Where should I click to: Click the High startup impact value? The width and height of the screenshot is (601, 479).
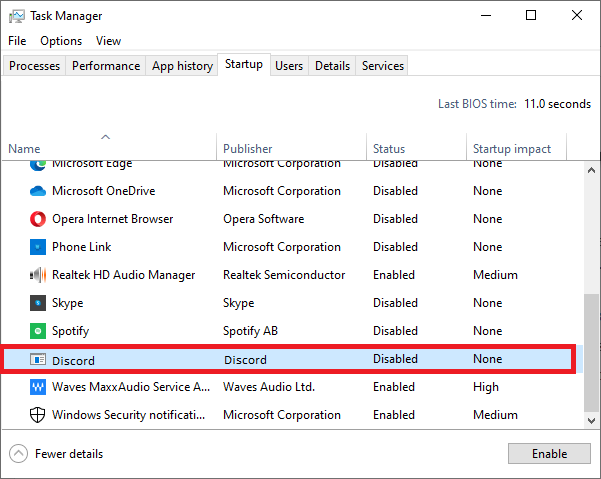point(486,387)
